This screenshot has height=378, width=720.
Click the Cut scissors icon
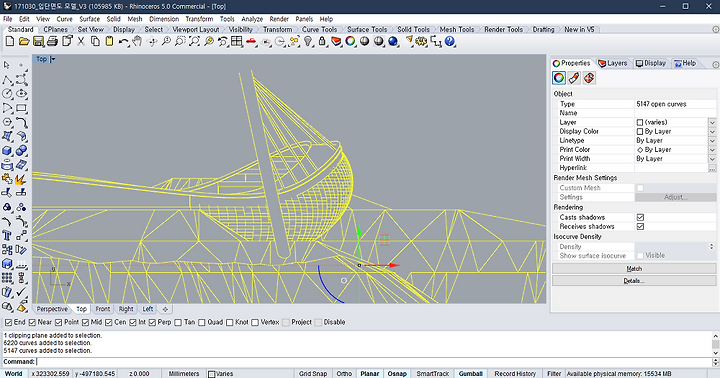pyautogui.click(x=81, y=41)
